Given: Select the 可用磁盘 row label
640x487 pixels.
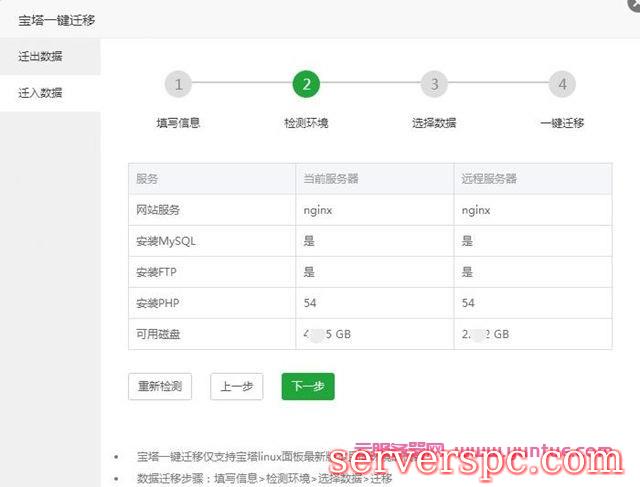Looking at the screenshot, I should [x=158, y=333].
